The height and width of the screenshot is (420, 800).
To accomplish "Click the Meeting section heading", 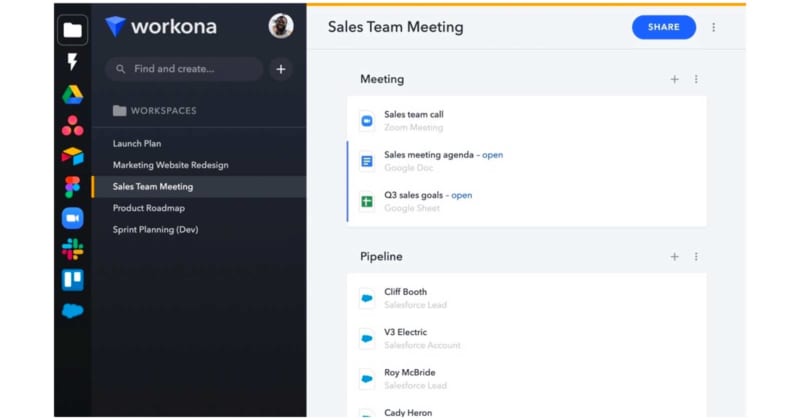I will tap(382, 79).
